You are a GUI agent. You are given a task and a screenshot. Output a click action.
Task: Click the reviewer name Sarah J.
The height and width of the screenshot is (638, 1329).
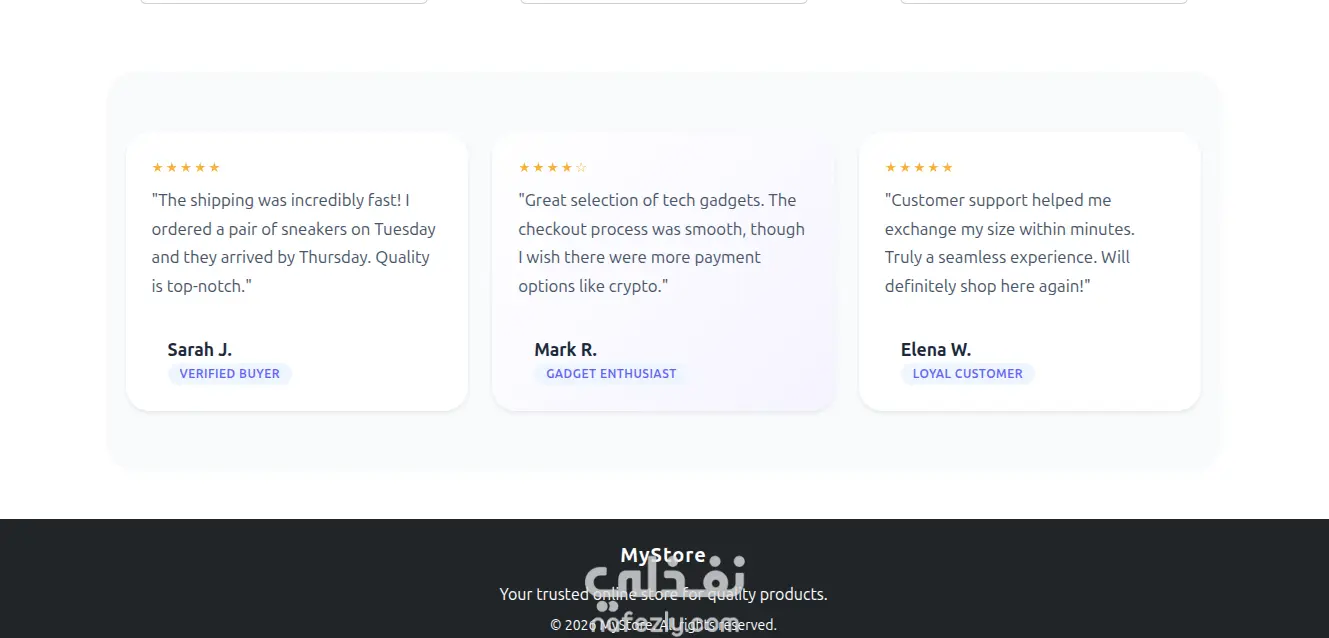(199, 349)
